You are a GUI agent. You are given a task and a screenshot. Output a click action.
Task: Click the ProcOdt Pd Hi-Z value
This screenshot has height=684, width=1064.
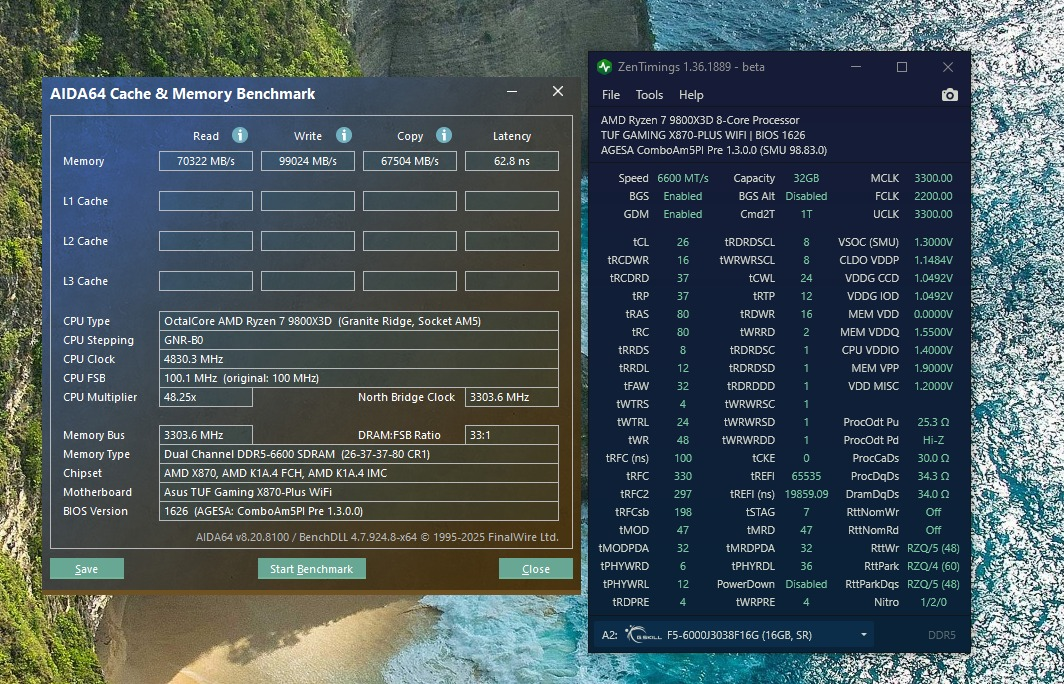click(933, 440)
